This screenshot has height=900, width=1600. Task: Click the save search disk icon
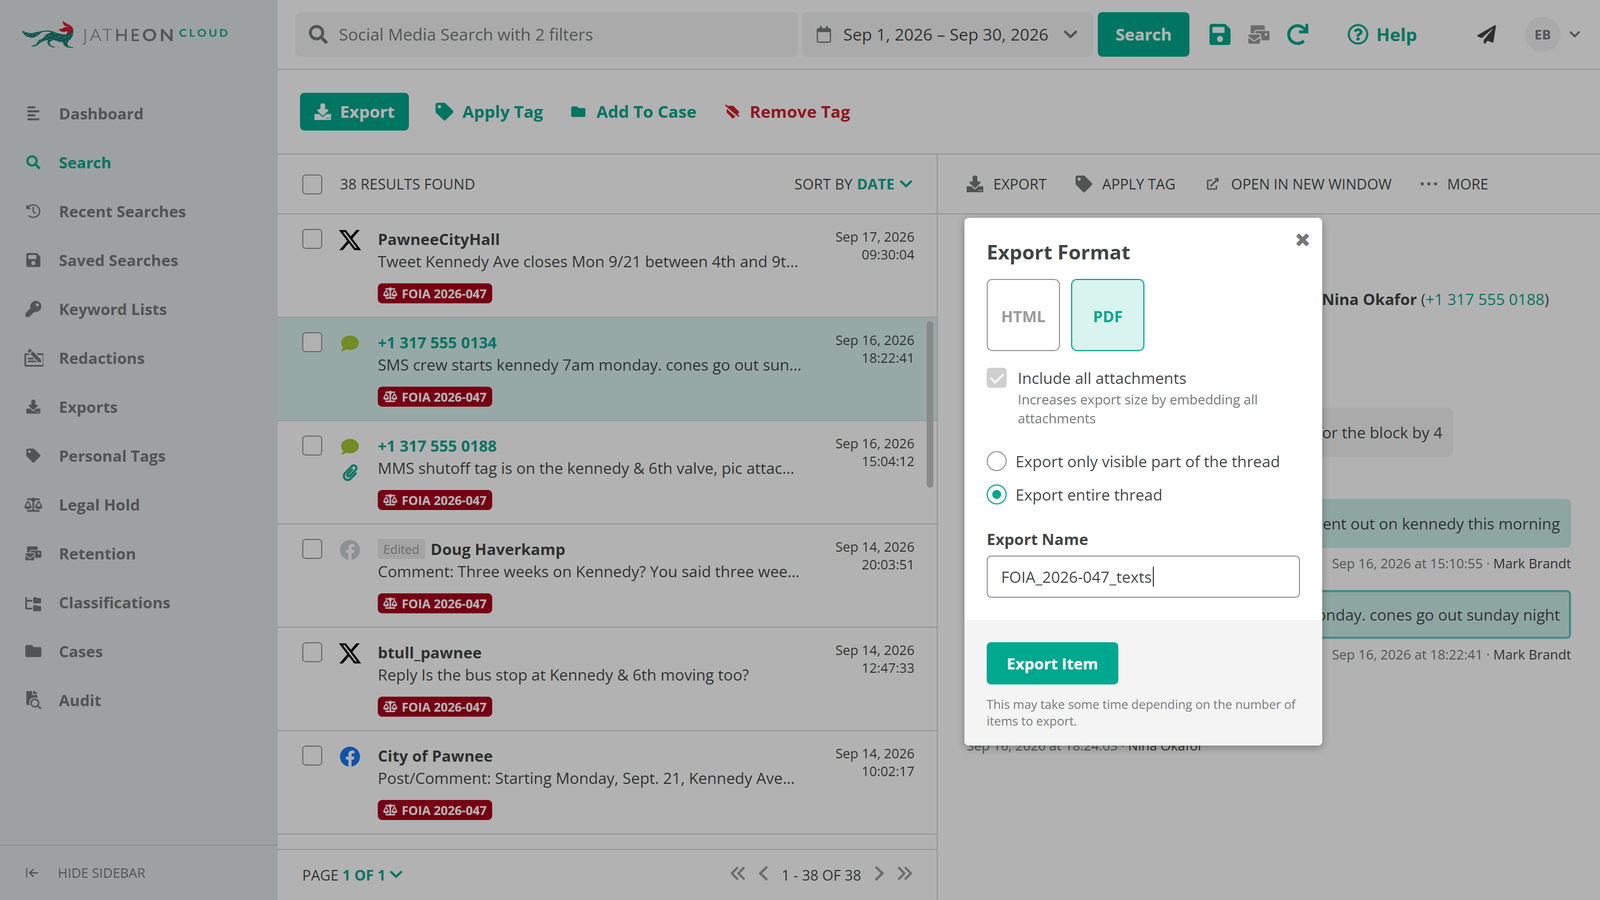(1219, 35)
